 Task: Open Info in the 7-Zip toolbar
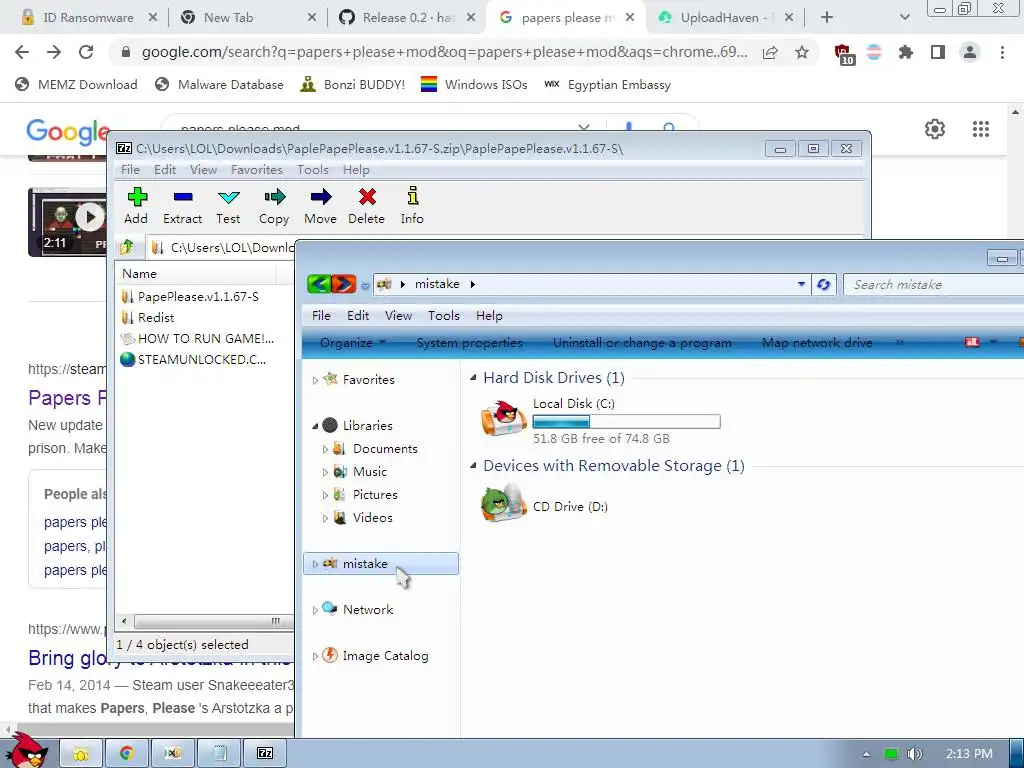pos(412,206)
